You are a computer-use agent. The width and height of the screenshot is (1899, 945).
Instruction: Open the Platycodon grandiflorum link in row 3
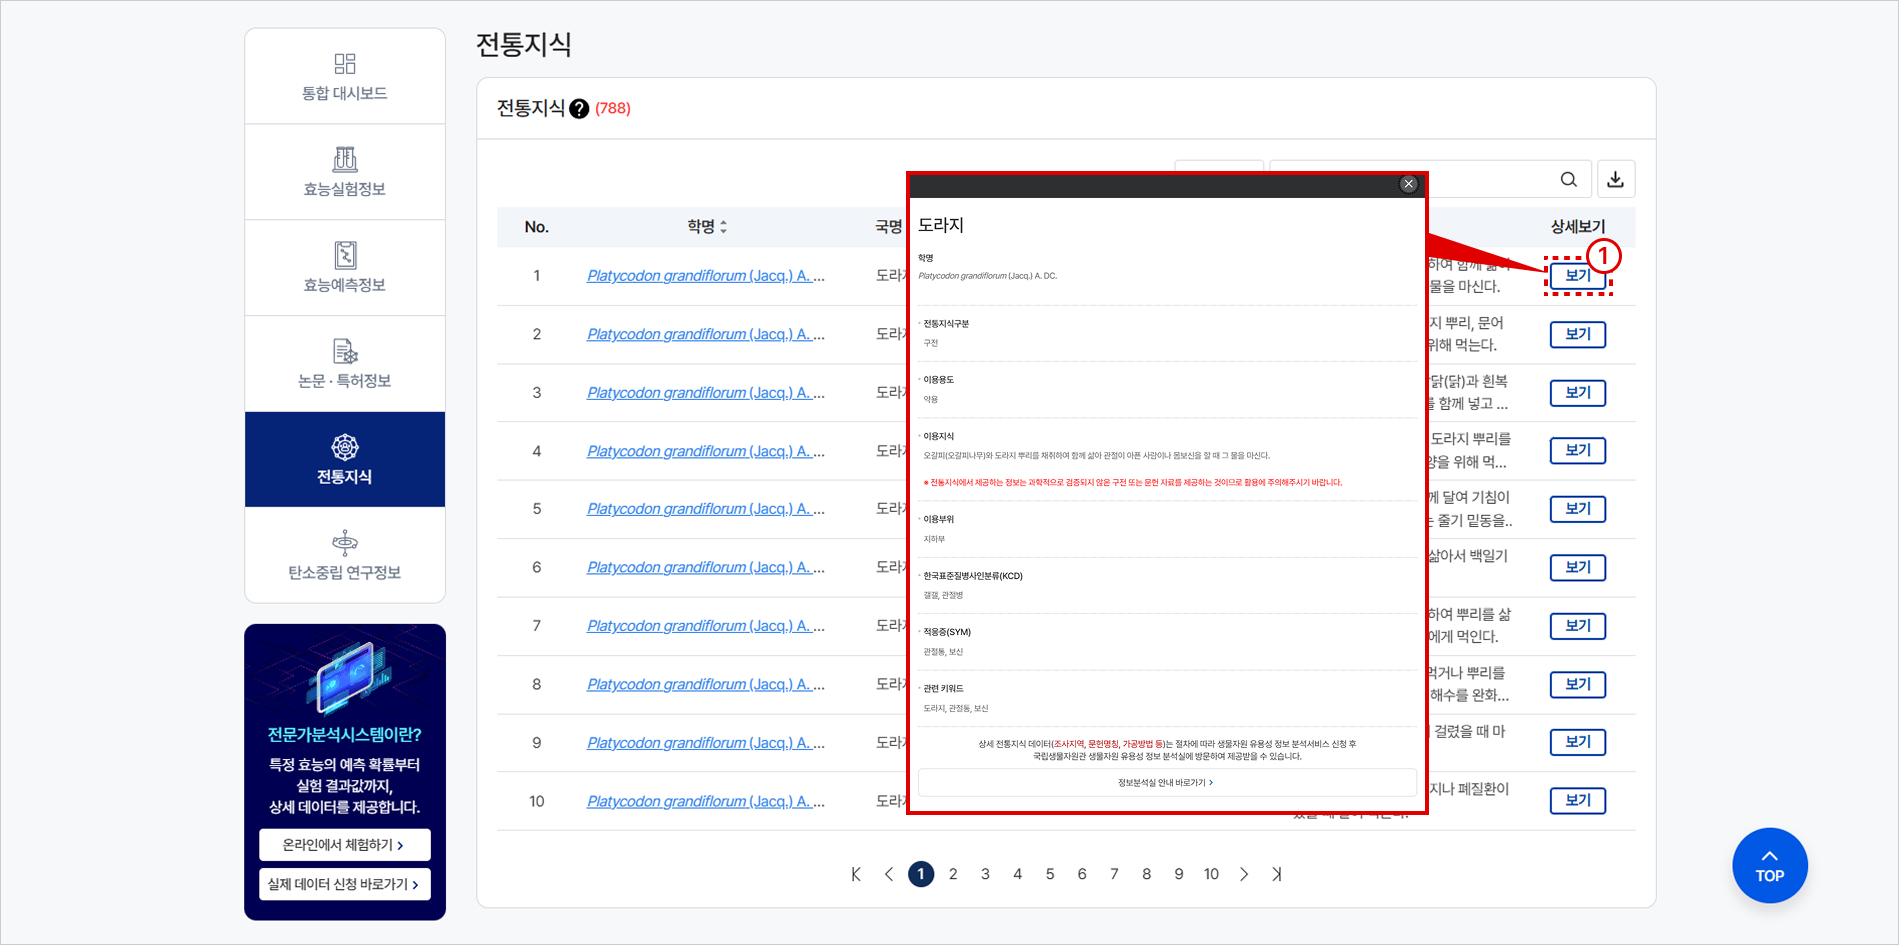(705, 392)
